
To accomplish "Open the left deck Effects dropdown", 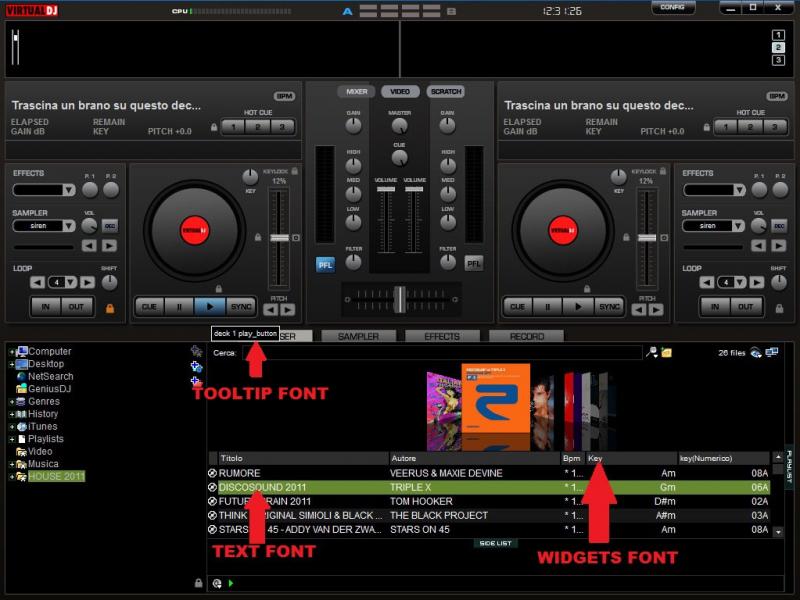I will point(69,190).
